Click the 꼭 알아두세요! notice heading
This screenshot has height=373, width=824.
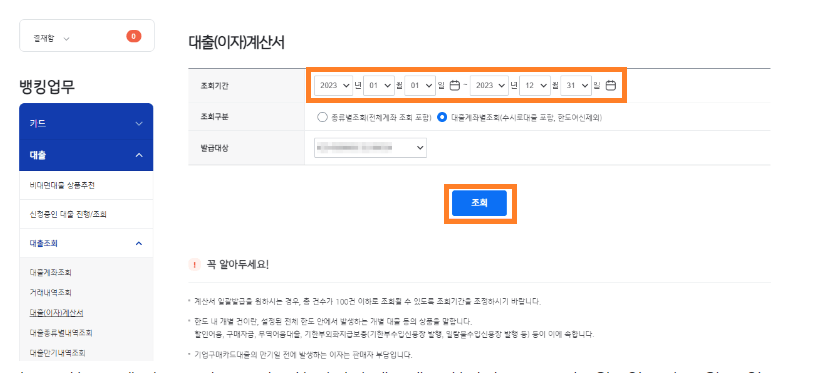point(238,264)
